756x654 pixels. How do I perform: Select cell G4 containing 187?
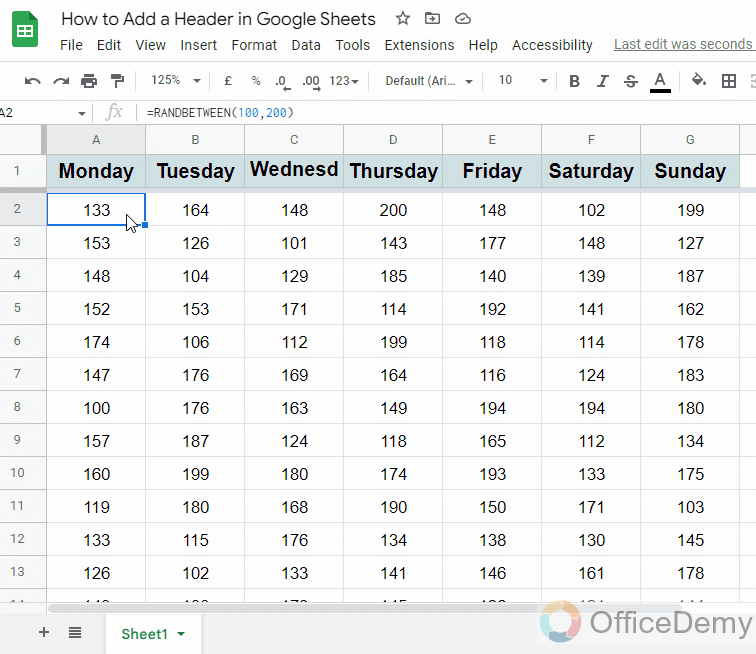click(x=690, y=276)
